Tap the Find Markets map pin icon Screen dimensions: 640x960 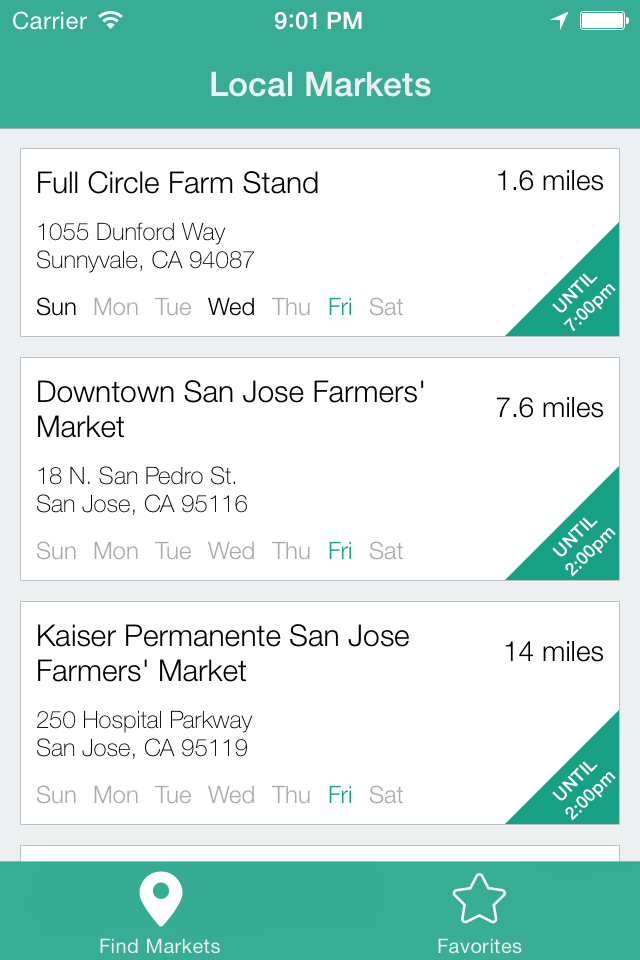160,899
